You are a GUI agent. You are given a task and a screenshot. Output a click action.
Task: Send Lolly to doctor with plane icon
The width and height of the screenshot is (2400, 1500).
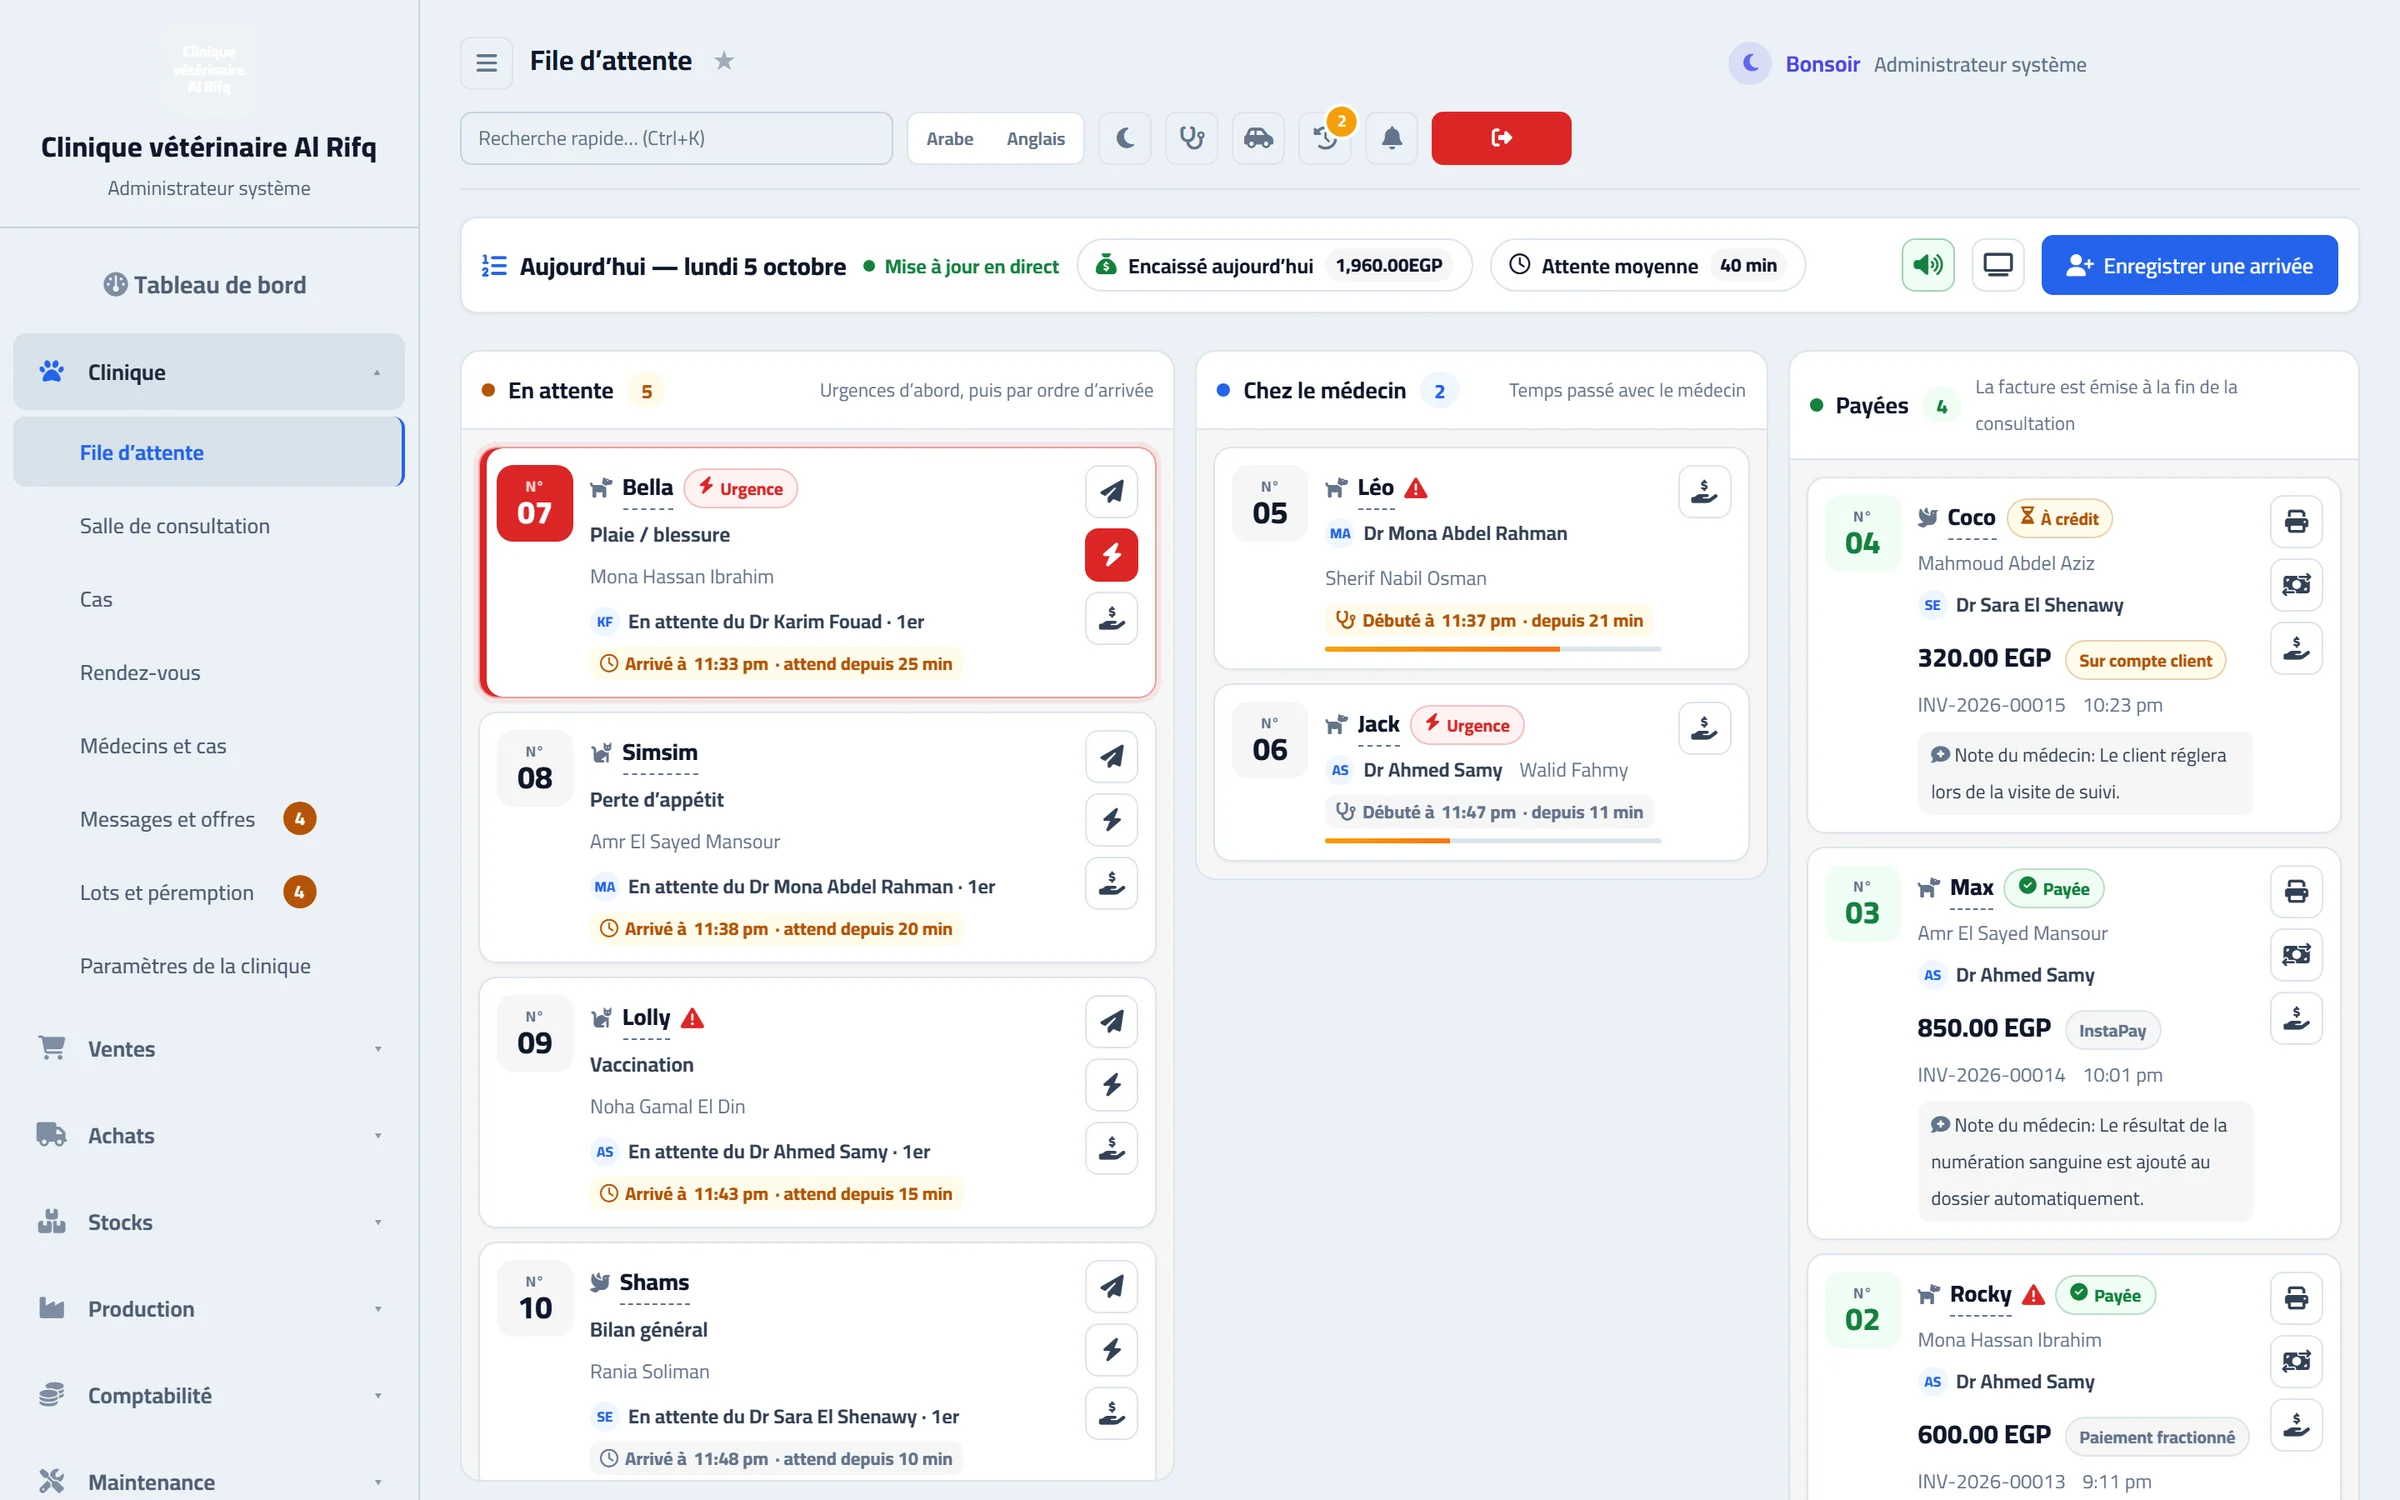point(1111,1021)
